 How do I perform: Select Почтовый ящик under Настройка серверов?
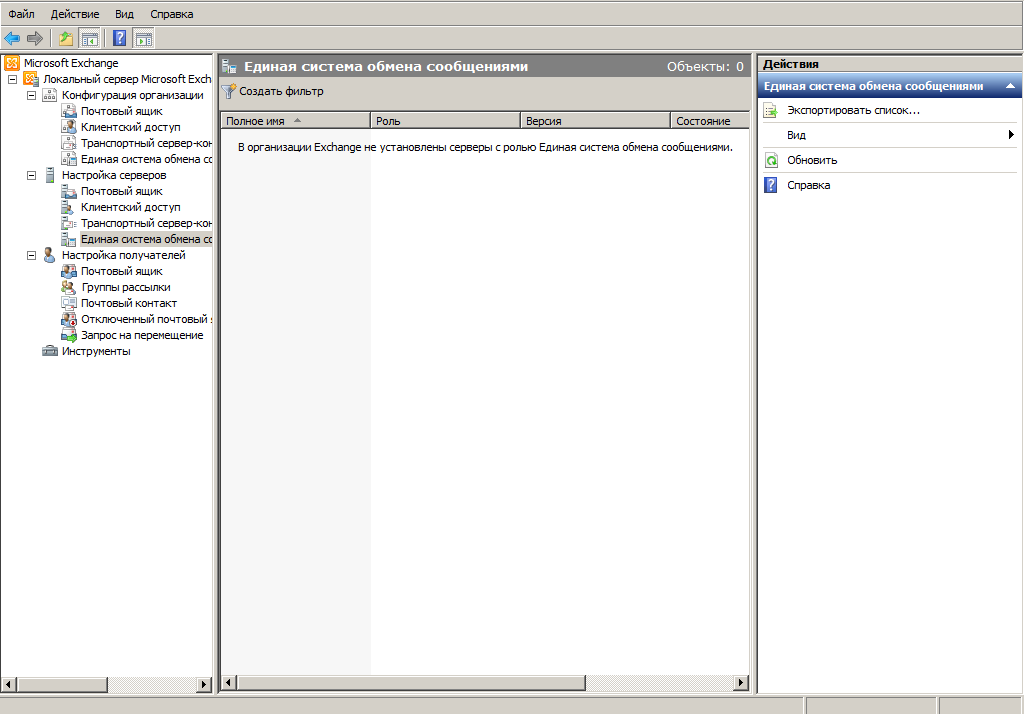[x=121, y=191]
